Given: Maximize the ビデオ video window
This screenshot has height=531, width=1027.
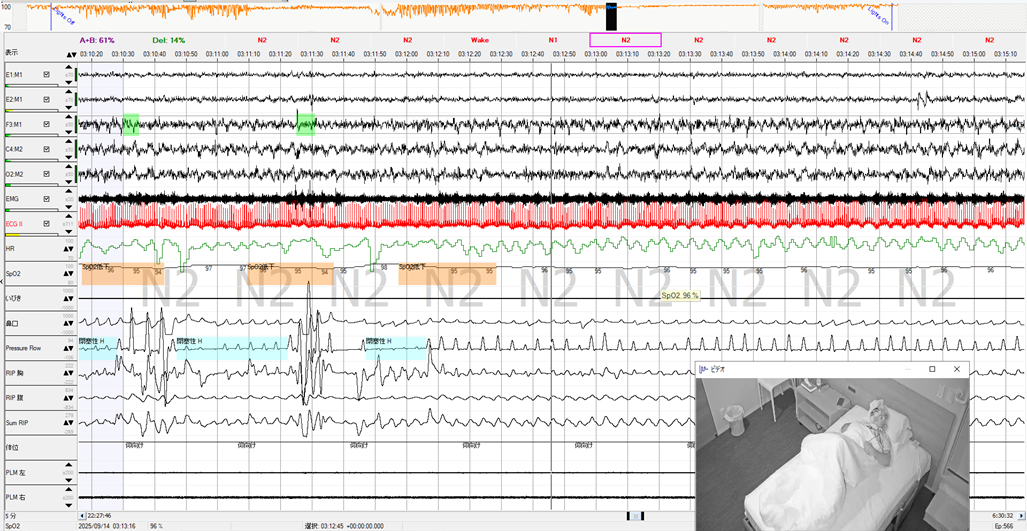Looking at the screenshot, I should pyautogui.click(x=932, y=369).
